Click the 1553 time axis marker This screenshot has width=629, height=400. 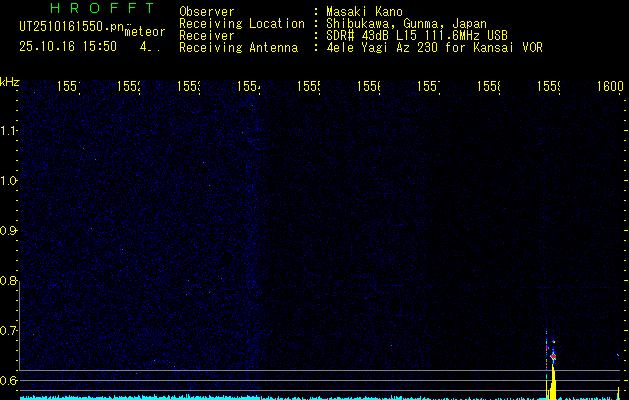tap(189, 86)
